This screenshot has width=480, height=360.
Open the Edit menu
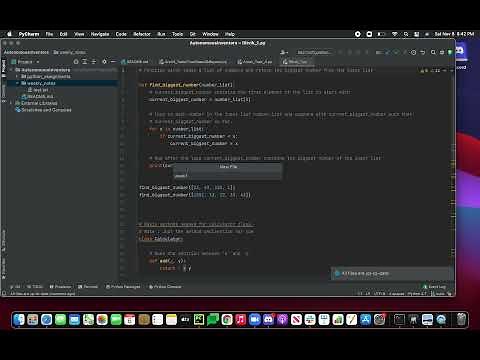[63, 34]
